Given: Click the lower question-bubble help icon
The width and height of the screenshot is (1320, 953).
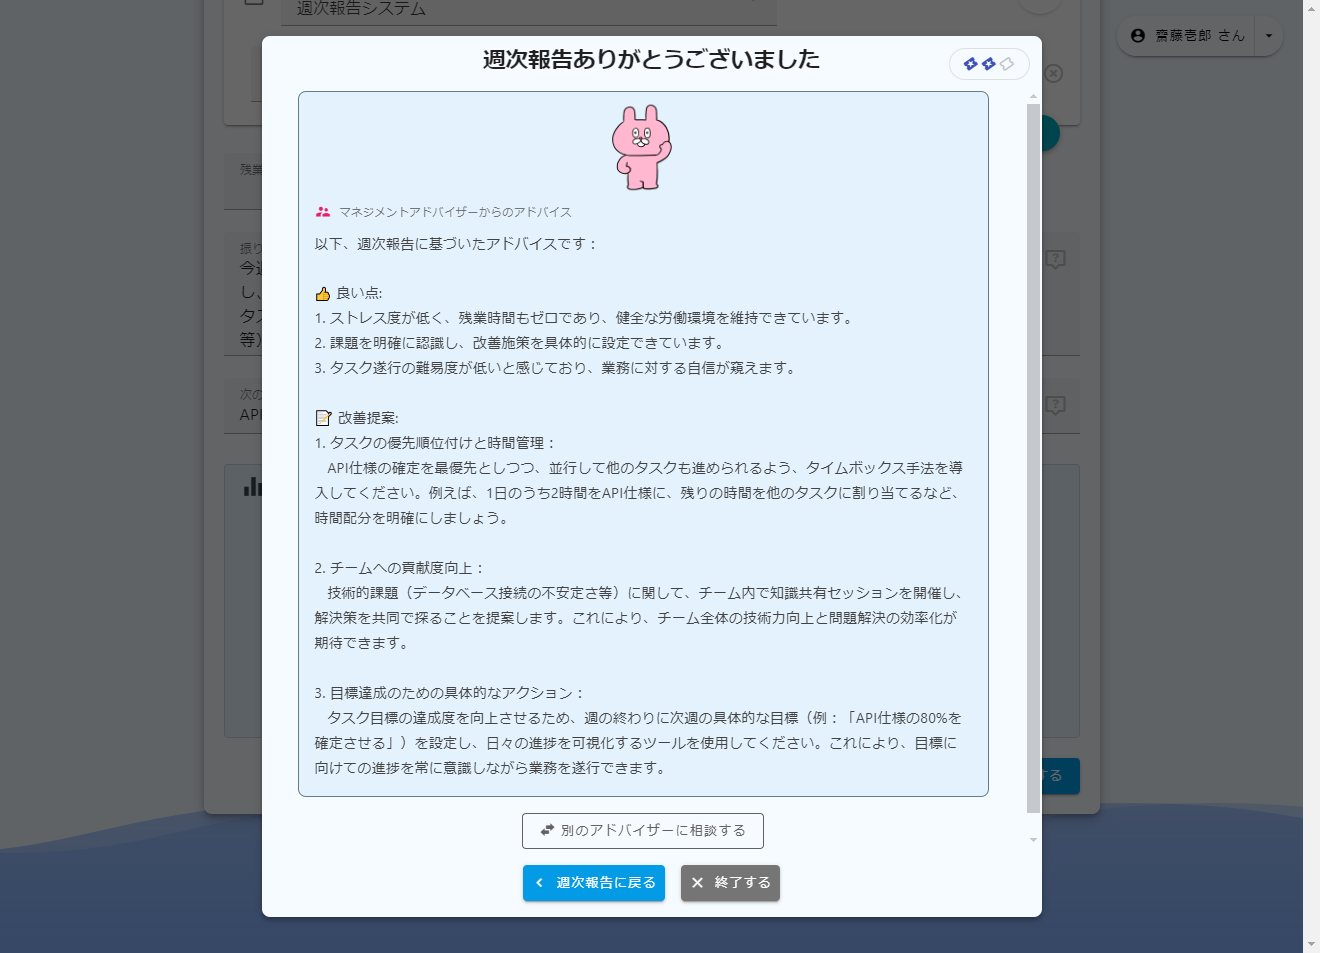Looking at the screenshot, I should pos(1056,405).
